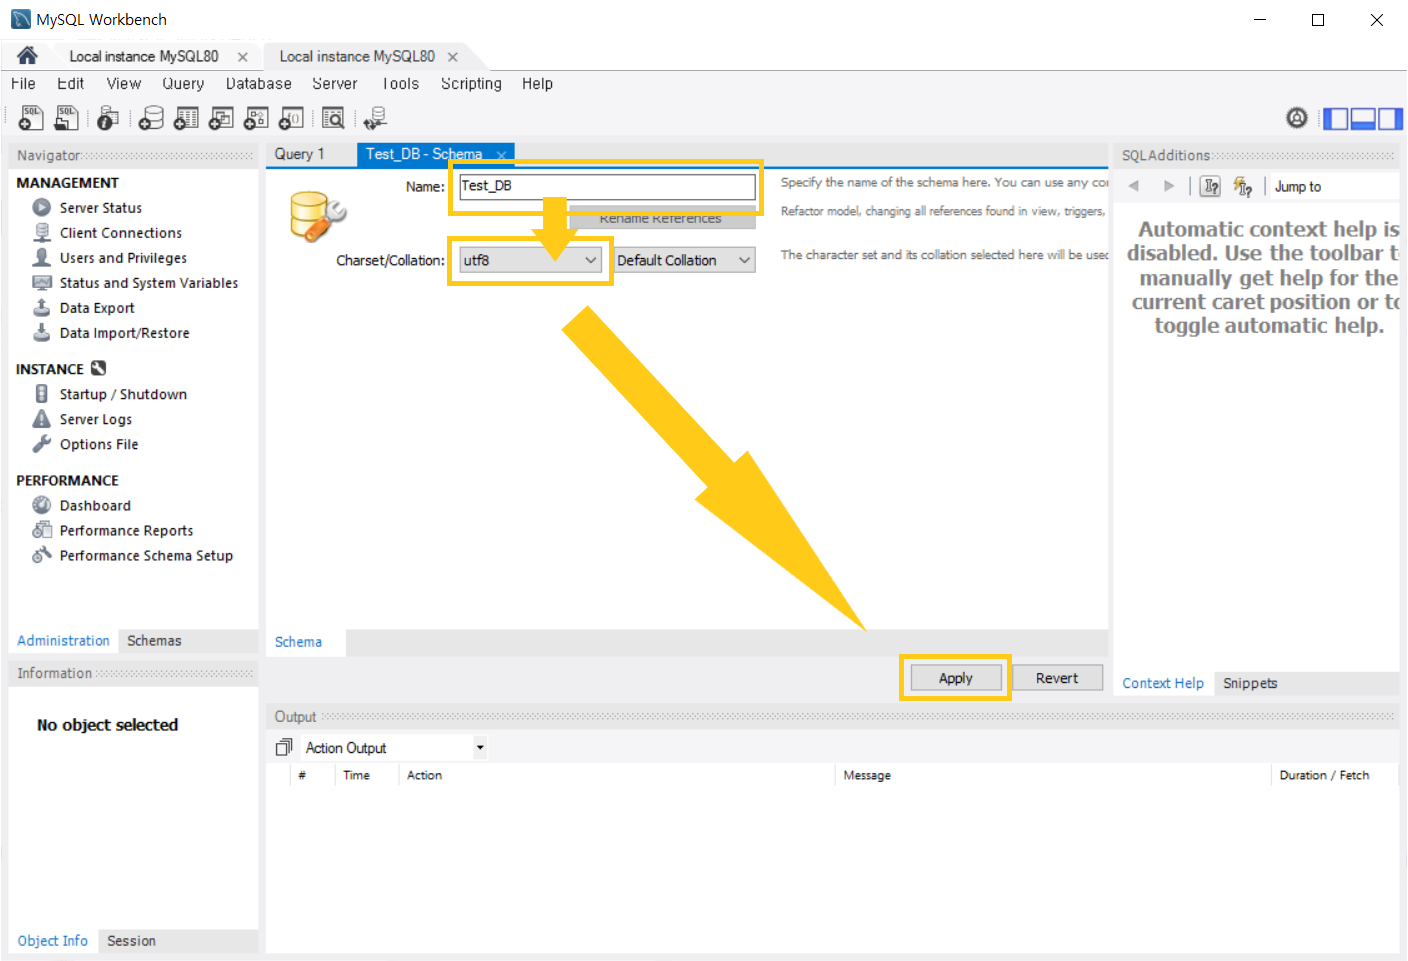
Task: Click the forward arrow in SQL Additions
Action: click(x=1169, y=186)
